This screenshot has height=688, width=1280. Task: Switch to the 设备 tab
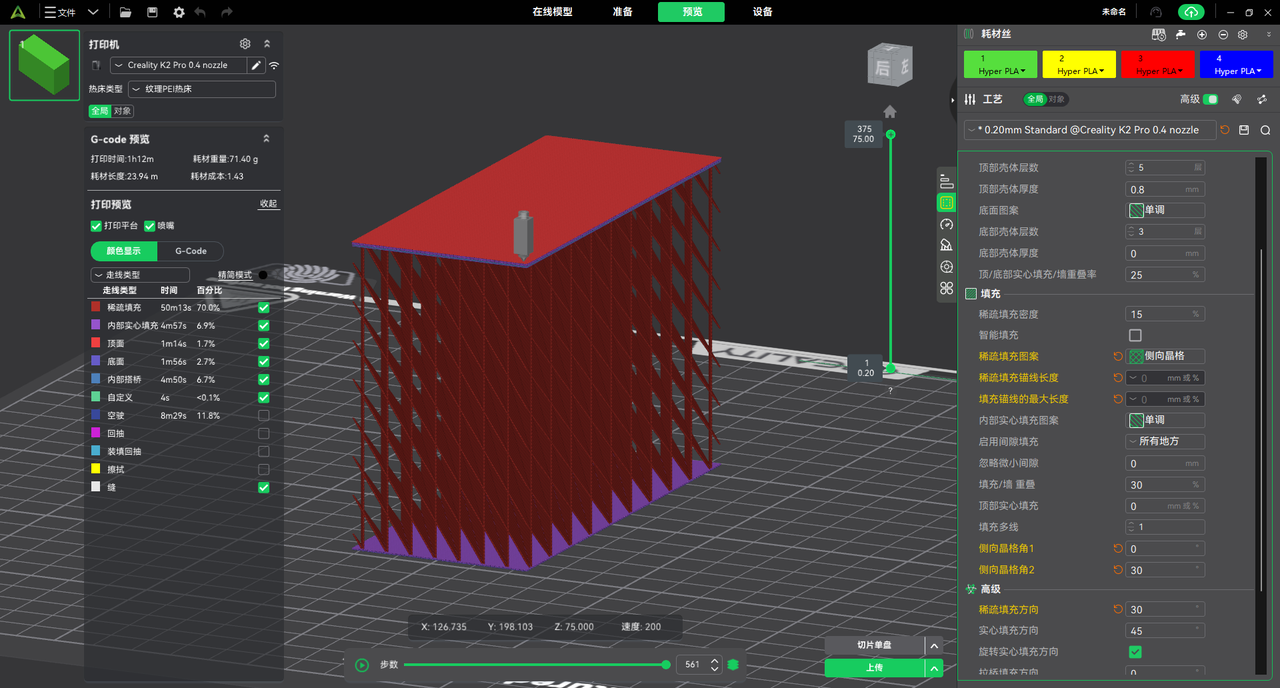click(762, 12)
